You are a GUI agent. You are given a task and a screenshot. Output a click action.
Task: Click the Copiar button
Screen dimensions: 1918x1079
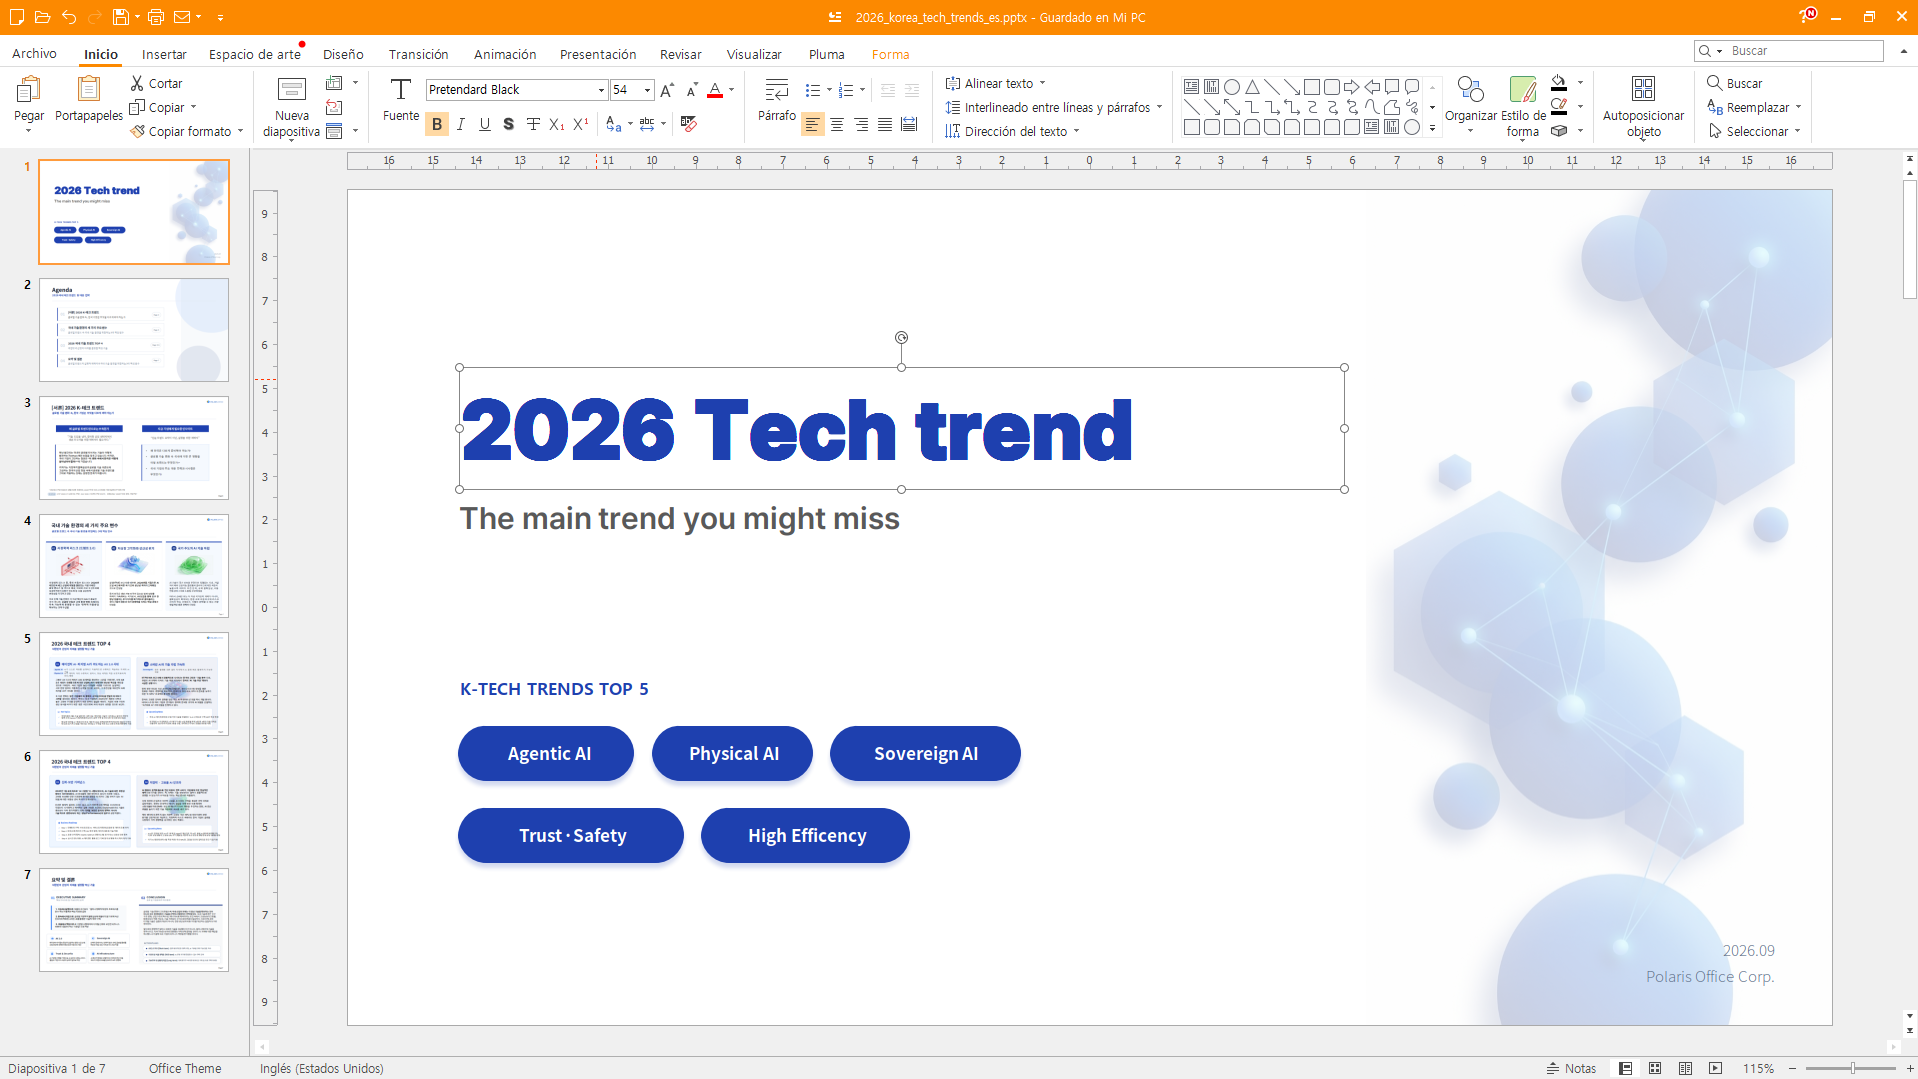(x=158, y=108)
